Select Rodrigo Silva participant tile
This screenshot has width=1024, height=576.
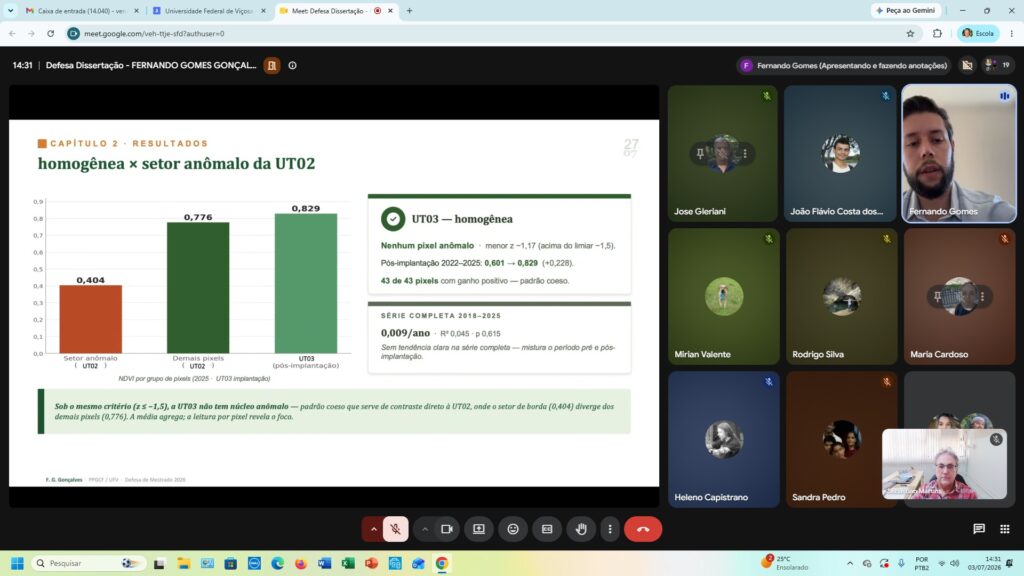point(841,296)
